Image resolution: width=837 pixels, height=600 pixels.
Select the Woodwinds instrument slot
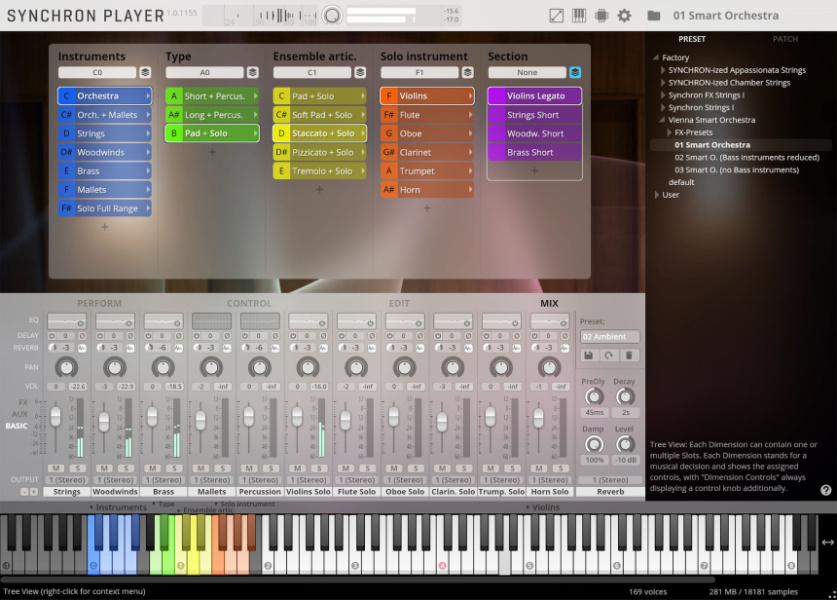click(x=104, y=152)
